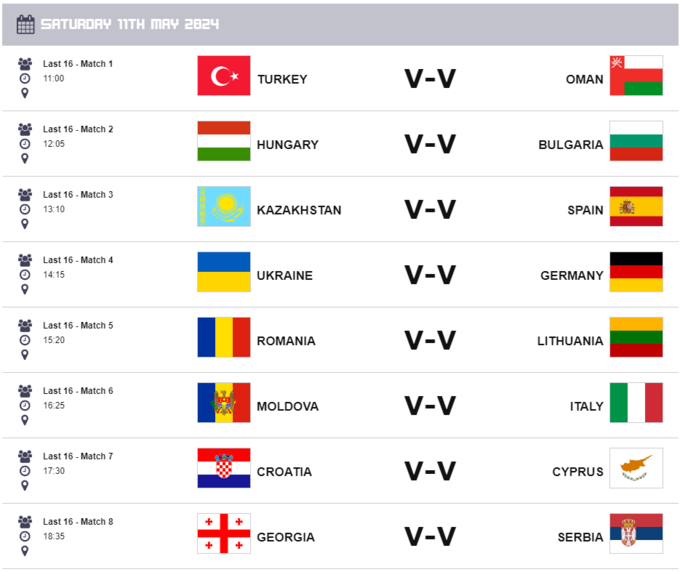The width and height of the screenshot is (680, 572).
Task: Click the location pin icon for Match 1
Action: 25,93
